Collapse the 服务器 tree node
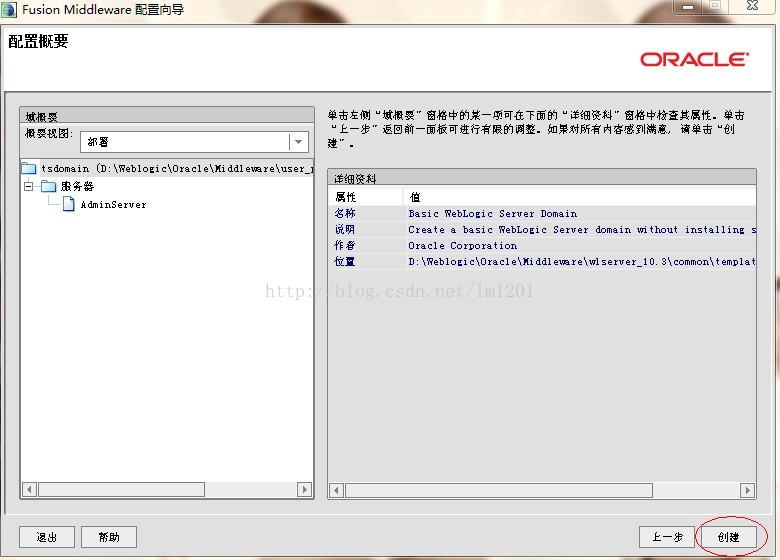This screenshot has height=560, width=780. 29,187
